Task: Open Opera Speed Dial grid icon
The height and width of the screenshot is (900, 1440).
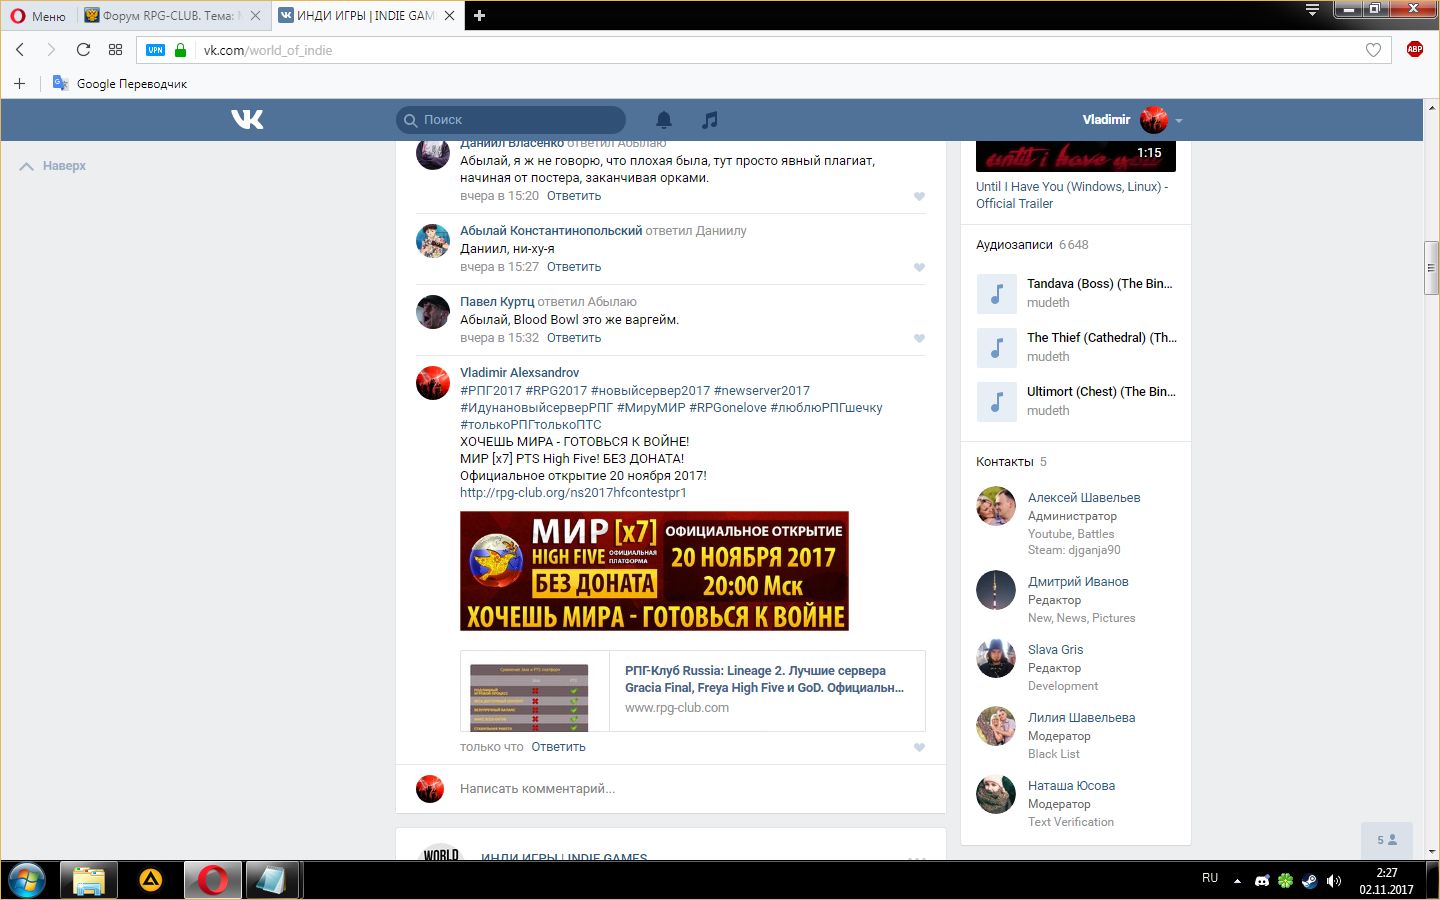Action: [115, 50]
